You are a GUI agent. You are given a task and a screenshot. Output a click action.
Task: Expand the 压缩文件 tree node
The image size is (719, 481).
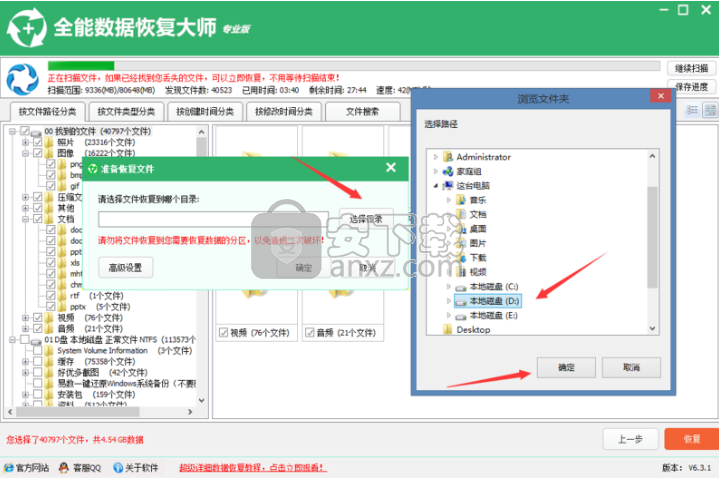pyautogui.click(x=25, y=198)
